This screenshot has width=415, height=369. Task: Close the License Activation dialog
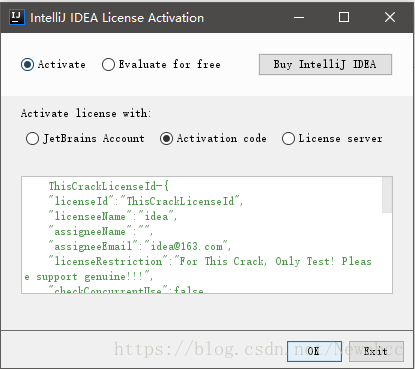[x=390, y=17]
